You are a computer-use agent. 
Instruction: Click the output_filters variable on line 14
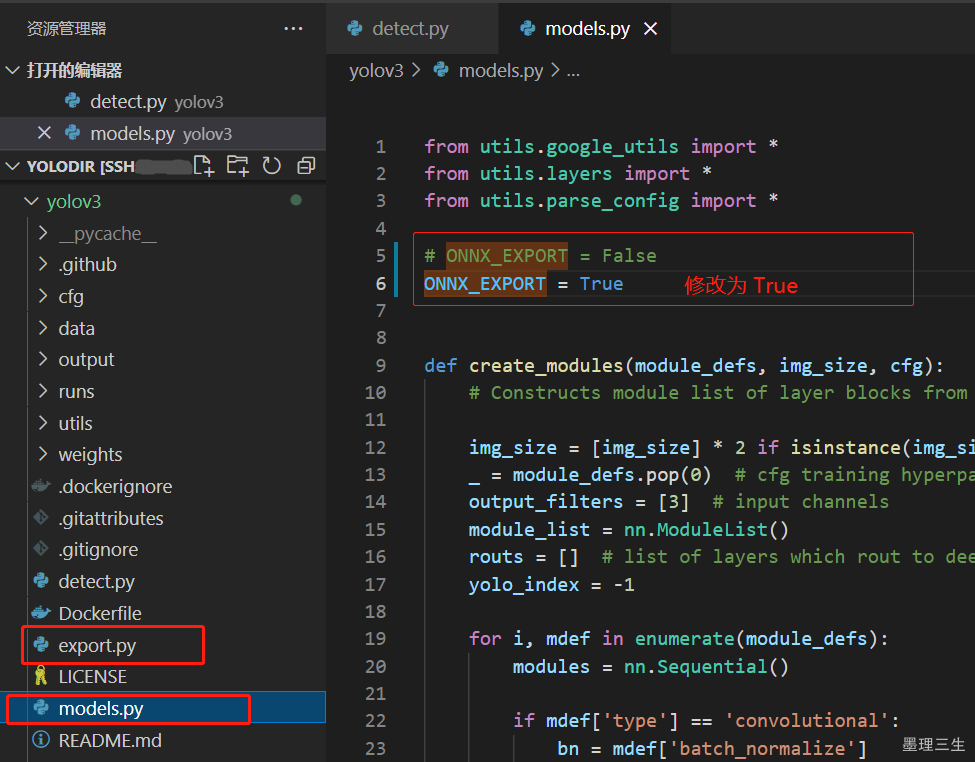(x=546, y=502)
